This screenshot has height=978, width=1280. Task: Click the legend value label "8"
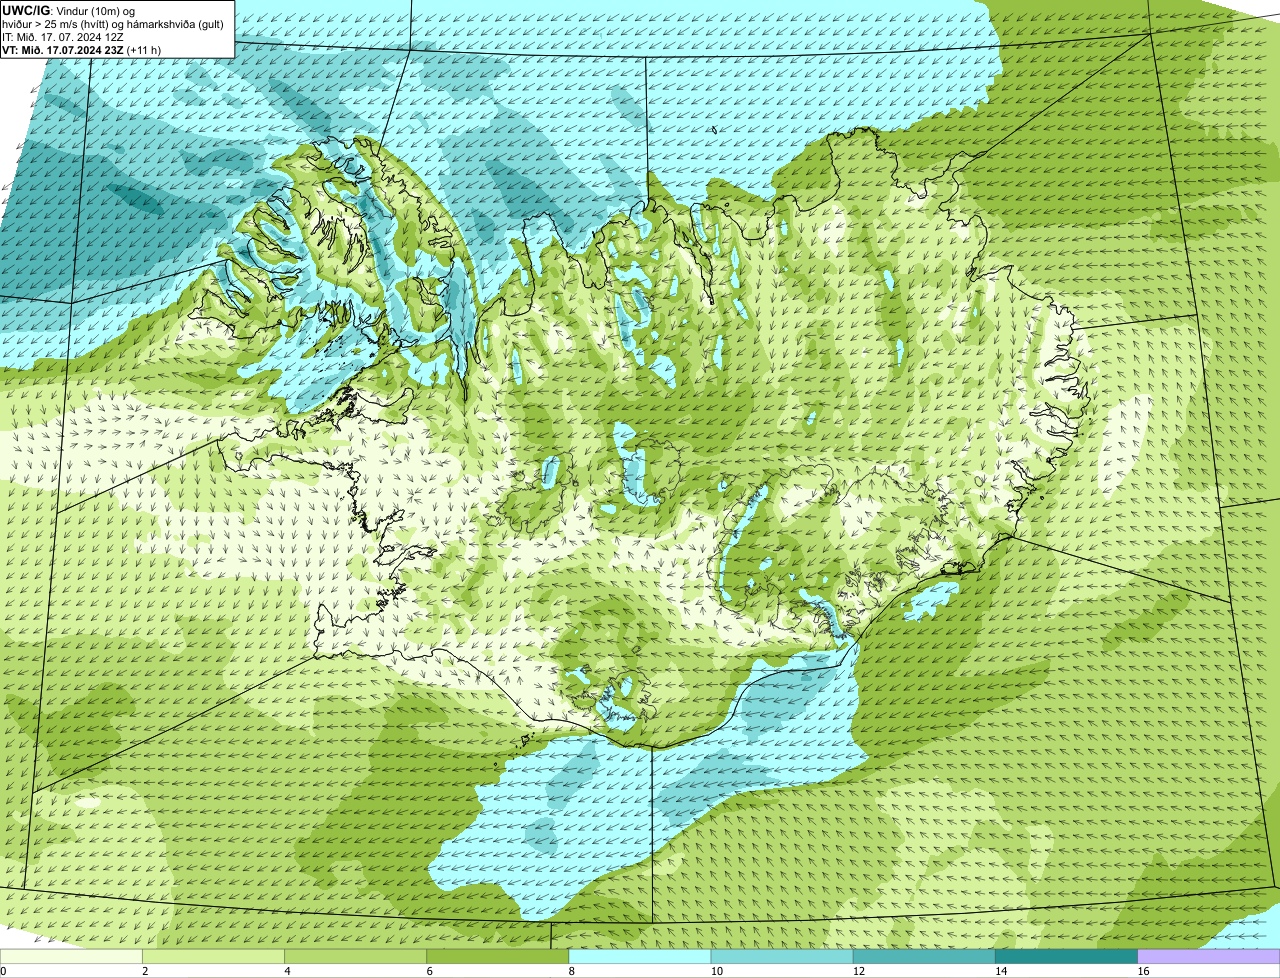coord(571,971)
